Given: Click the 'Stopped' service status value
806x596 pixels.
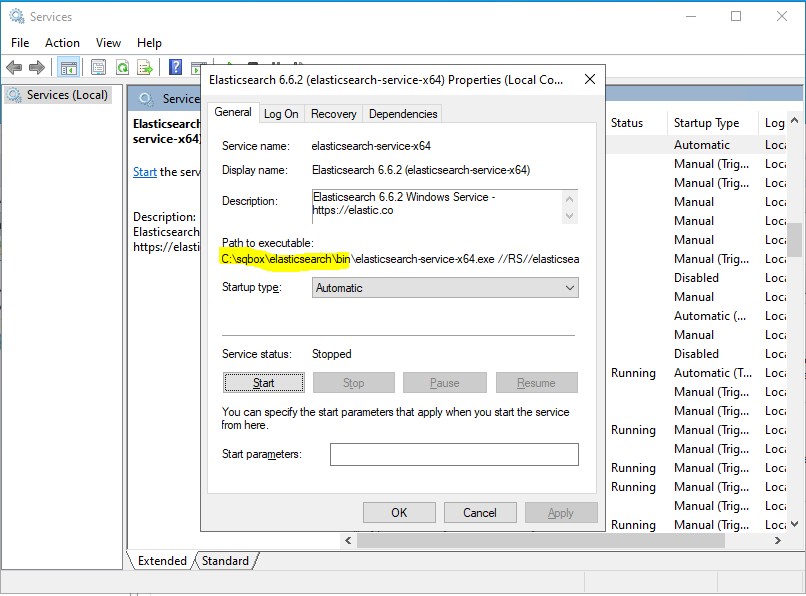Looking at the screenshot, I should 332,354.
